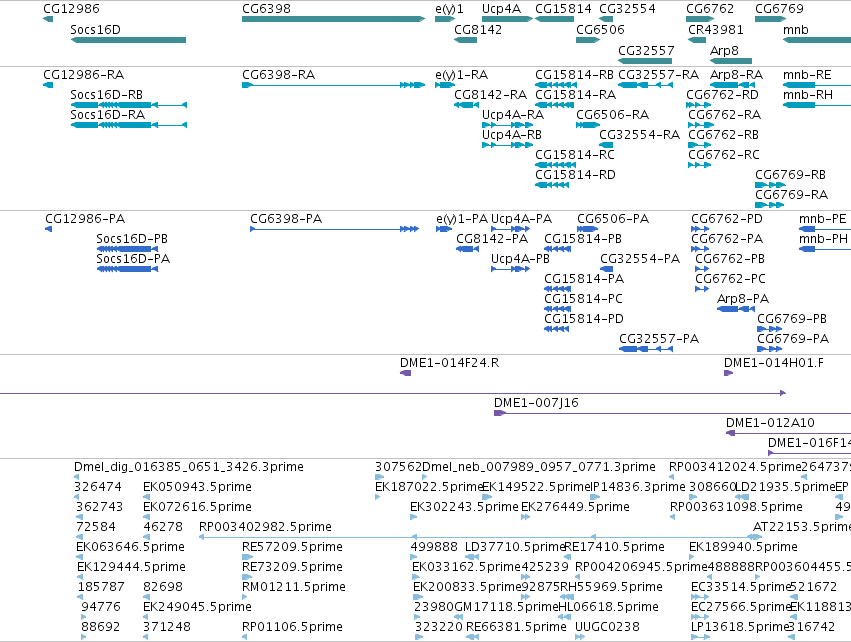
Task: Click the Socs16D gene glyph
Action: coord(128,40)
